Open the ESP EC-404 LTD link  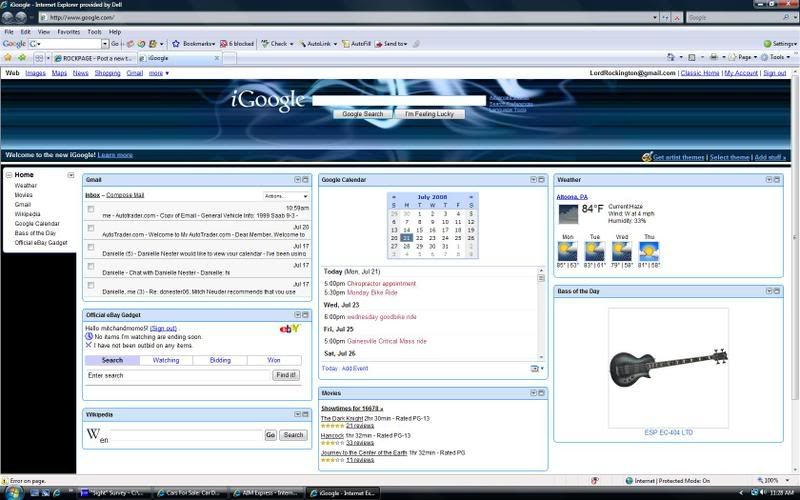click(668, 432)
